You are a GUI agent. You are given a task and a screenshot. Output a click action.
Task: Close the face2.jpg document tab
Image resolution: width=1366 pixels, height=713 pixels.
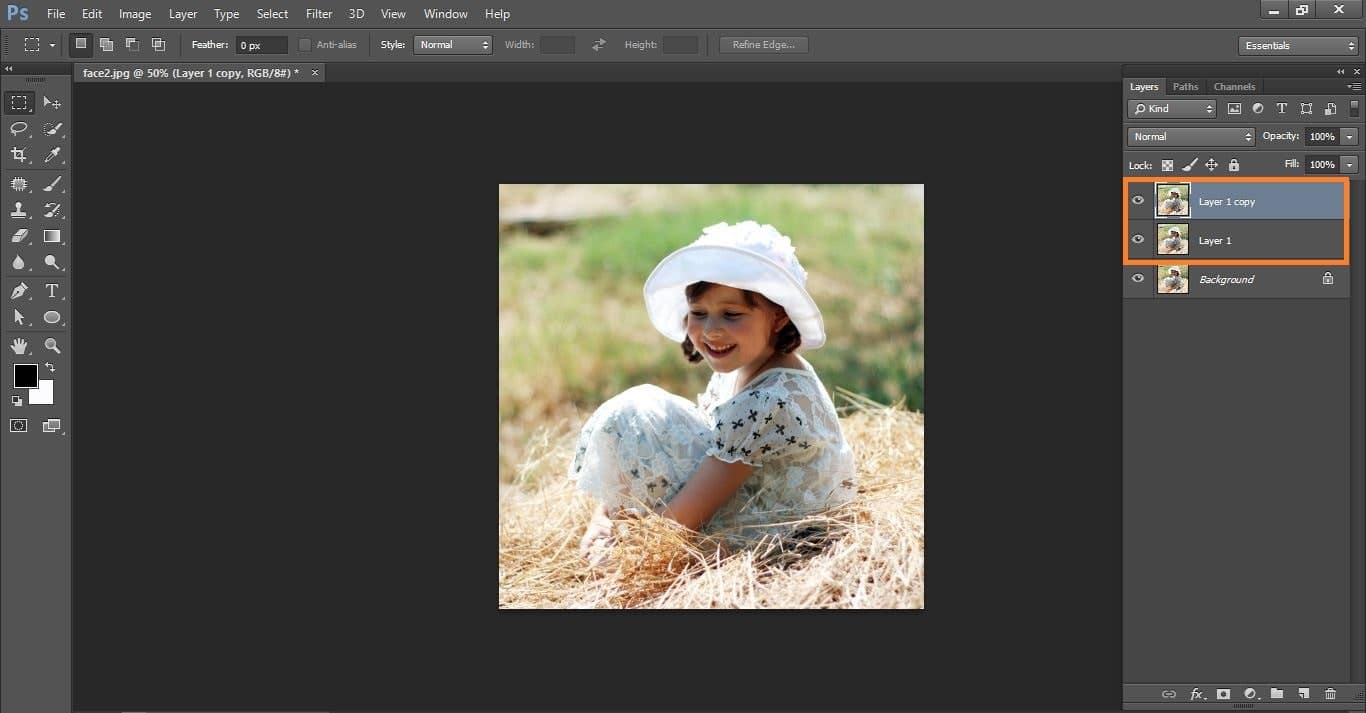point(315,73)
